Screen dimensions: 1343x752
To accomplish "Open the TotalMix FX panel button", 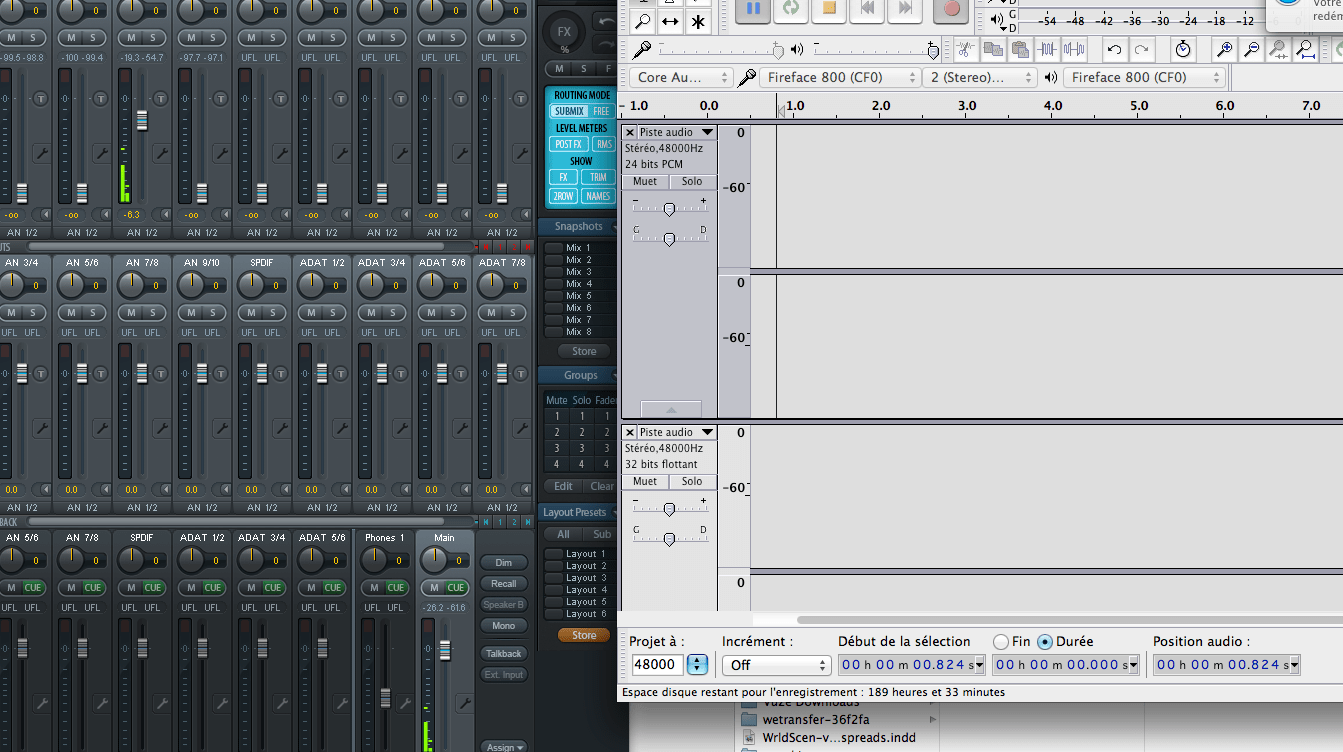I will (565, 31).
